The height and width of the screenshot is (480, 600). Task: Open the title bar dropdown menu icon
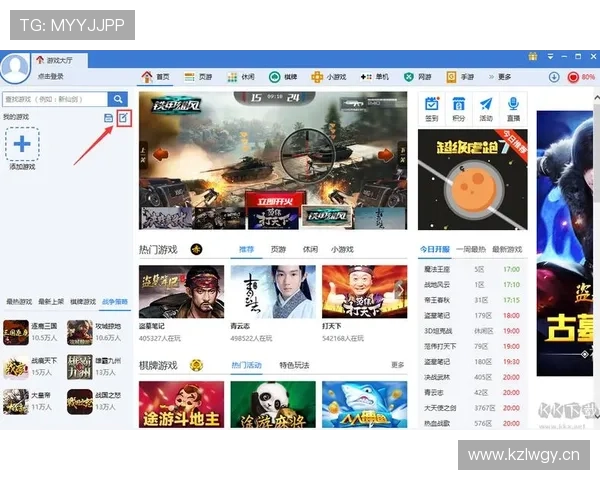(550, 57)
